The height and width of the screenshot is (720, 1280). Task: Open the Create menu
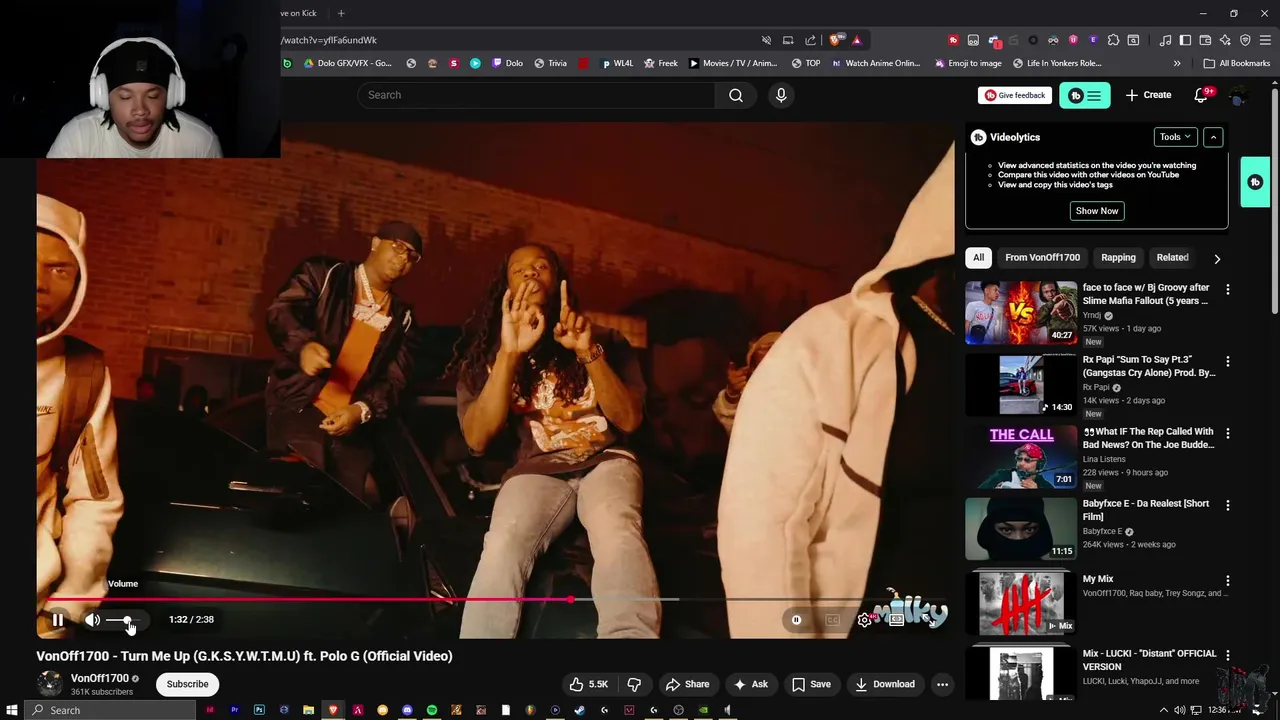pos(1148,95)
